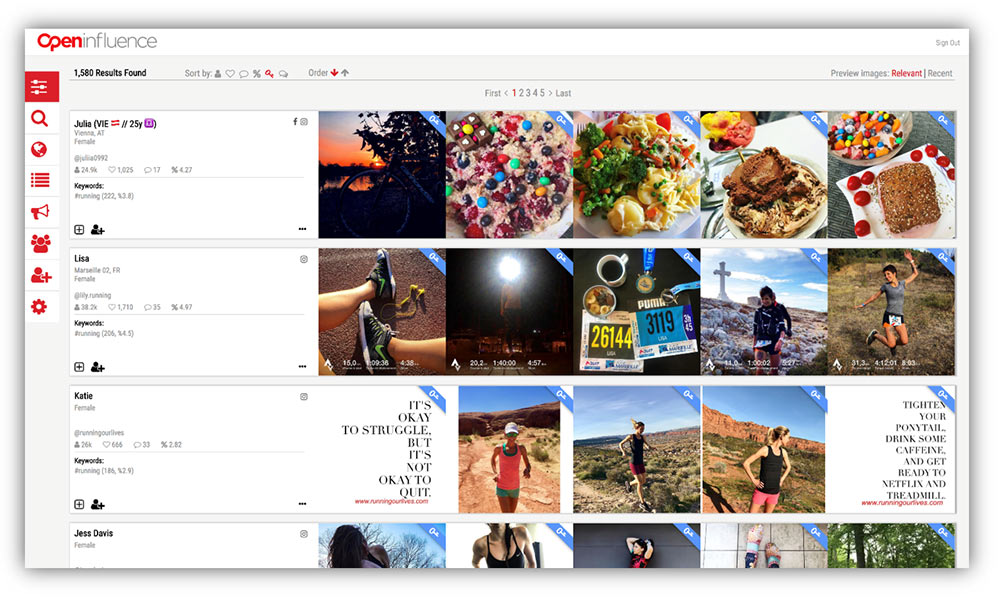Open the megaphone campaigns sidebar icon
Viewport: 1000px width, 607px height.
pyautogui.click(x=40, y=212)
